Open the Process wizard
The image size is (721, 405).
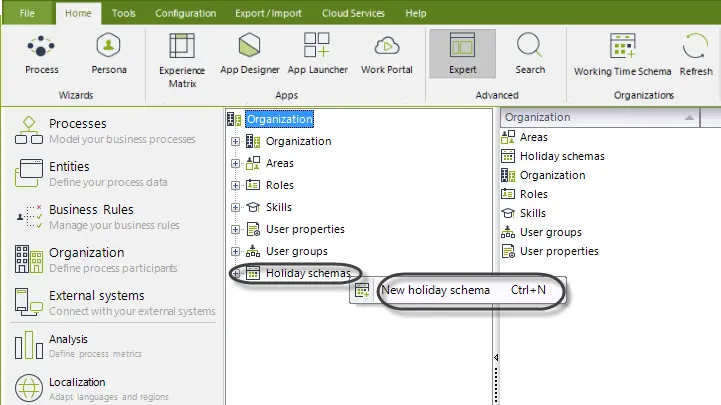click(41, 54)
